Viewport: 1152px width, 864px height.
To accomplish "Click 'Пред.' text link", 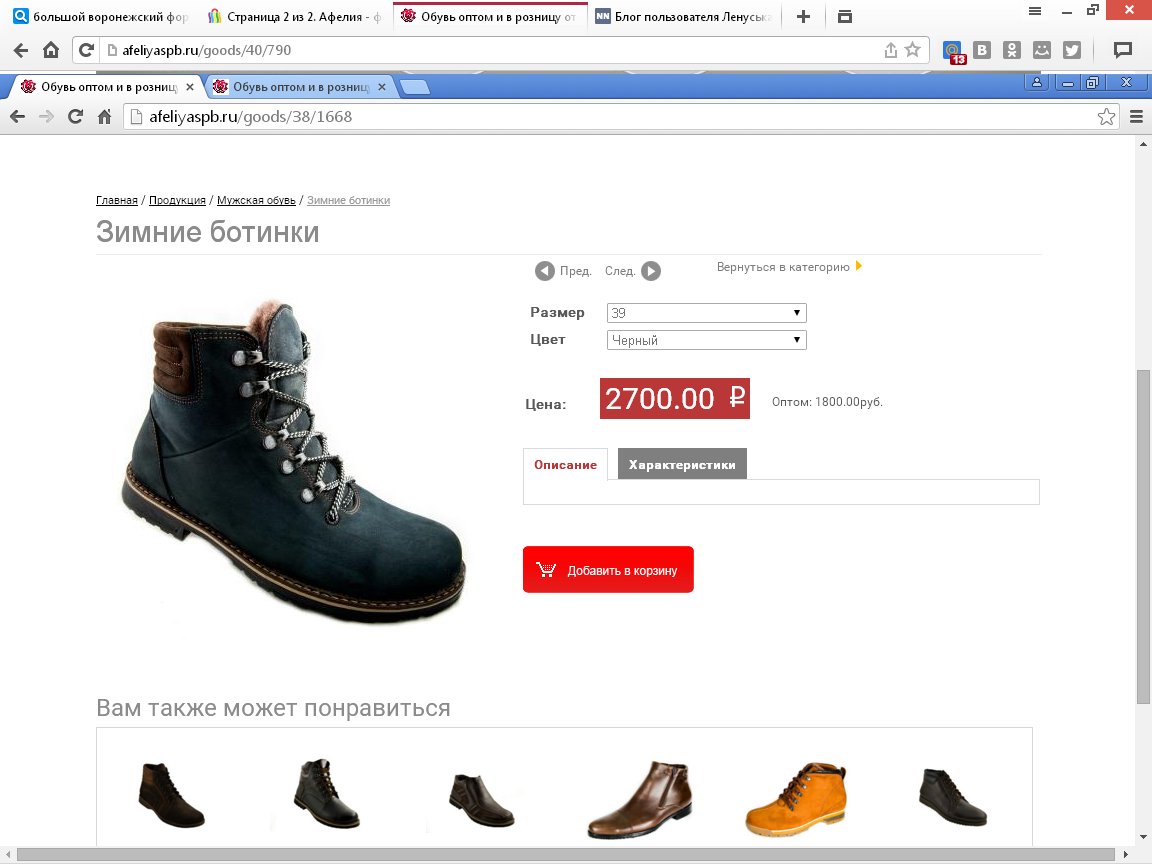I will click(575, 271).
